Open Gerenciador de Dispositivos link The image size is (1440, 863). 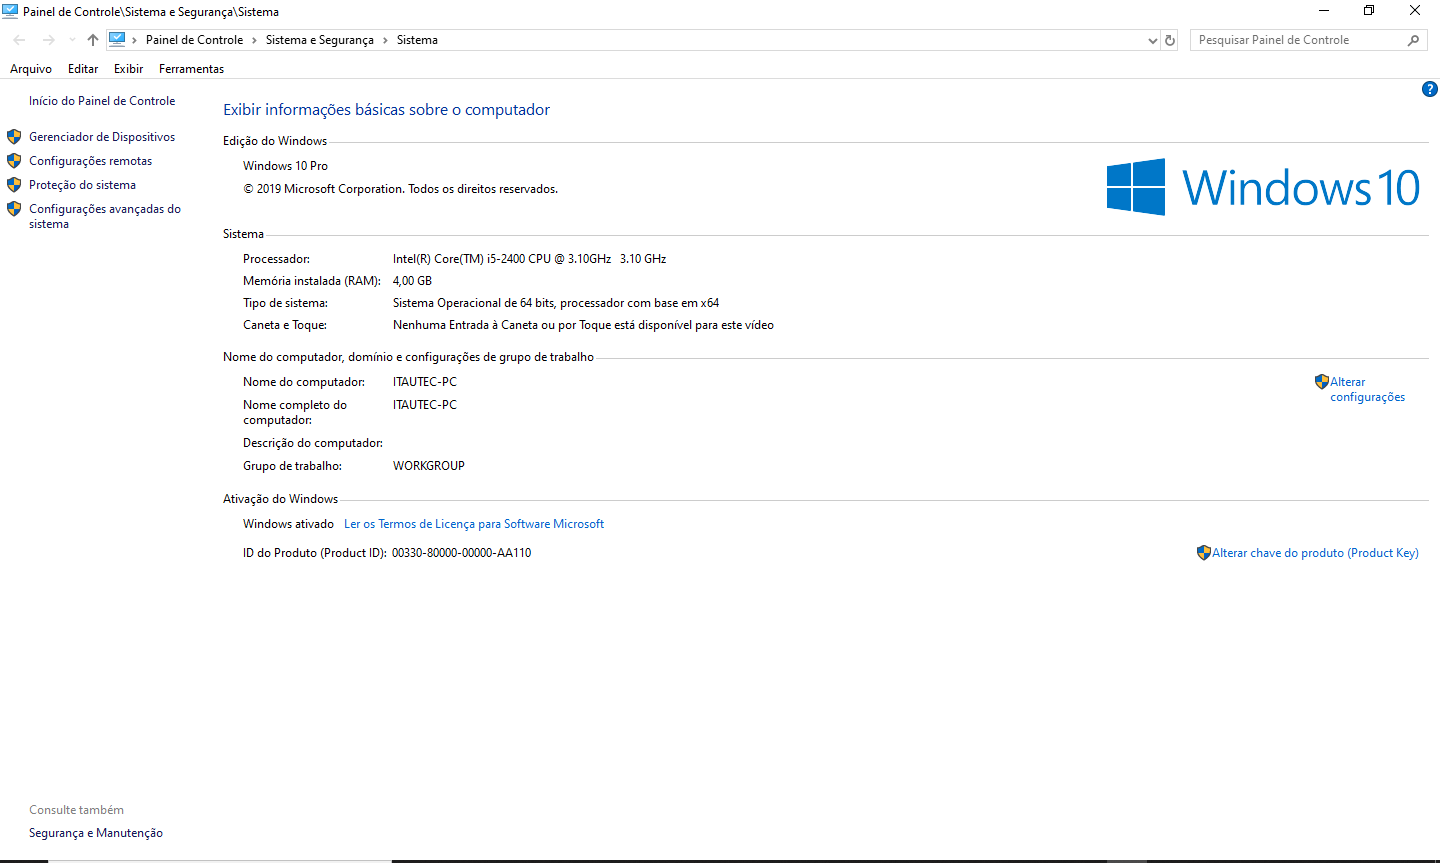coord(102,137)
